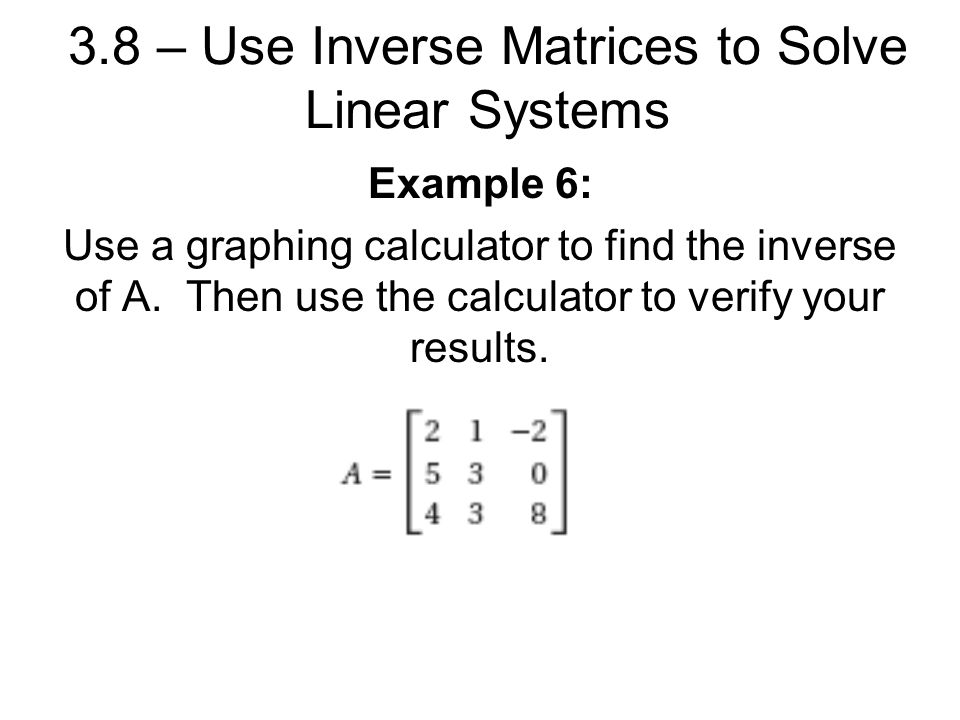
Task: Click the "A =" matrix label
Action: tap(366, 474)
